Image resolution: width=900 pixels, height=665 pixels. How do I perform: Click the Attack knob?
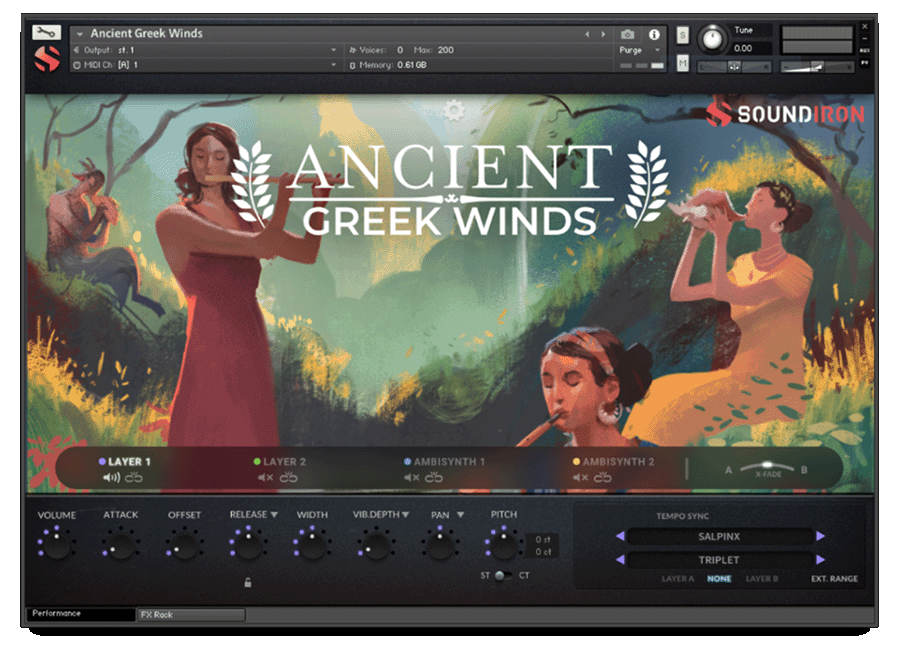pyautogui.click(x=121, y=545)
